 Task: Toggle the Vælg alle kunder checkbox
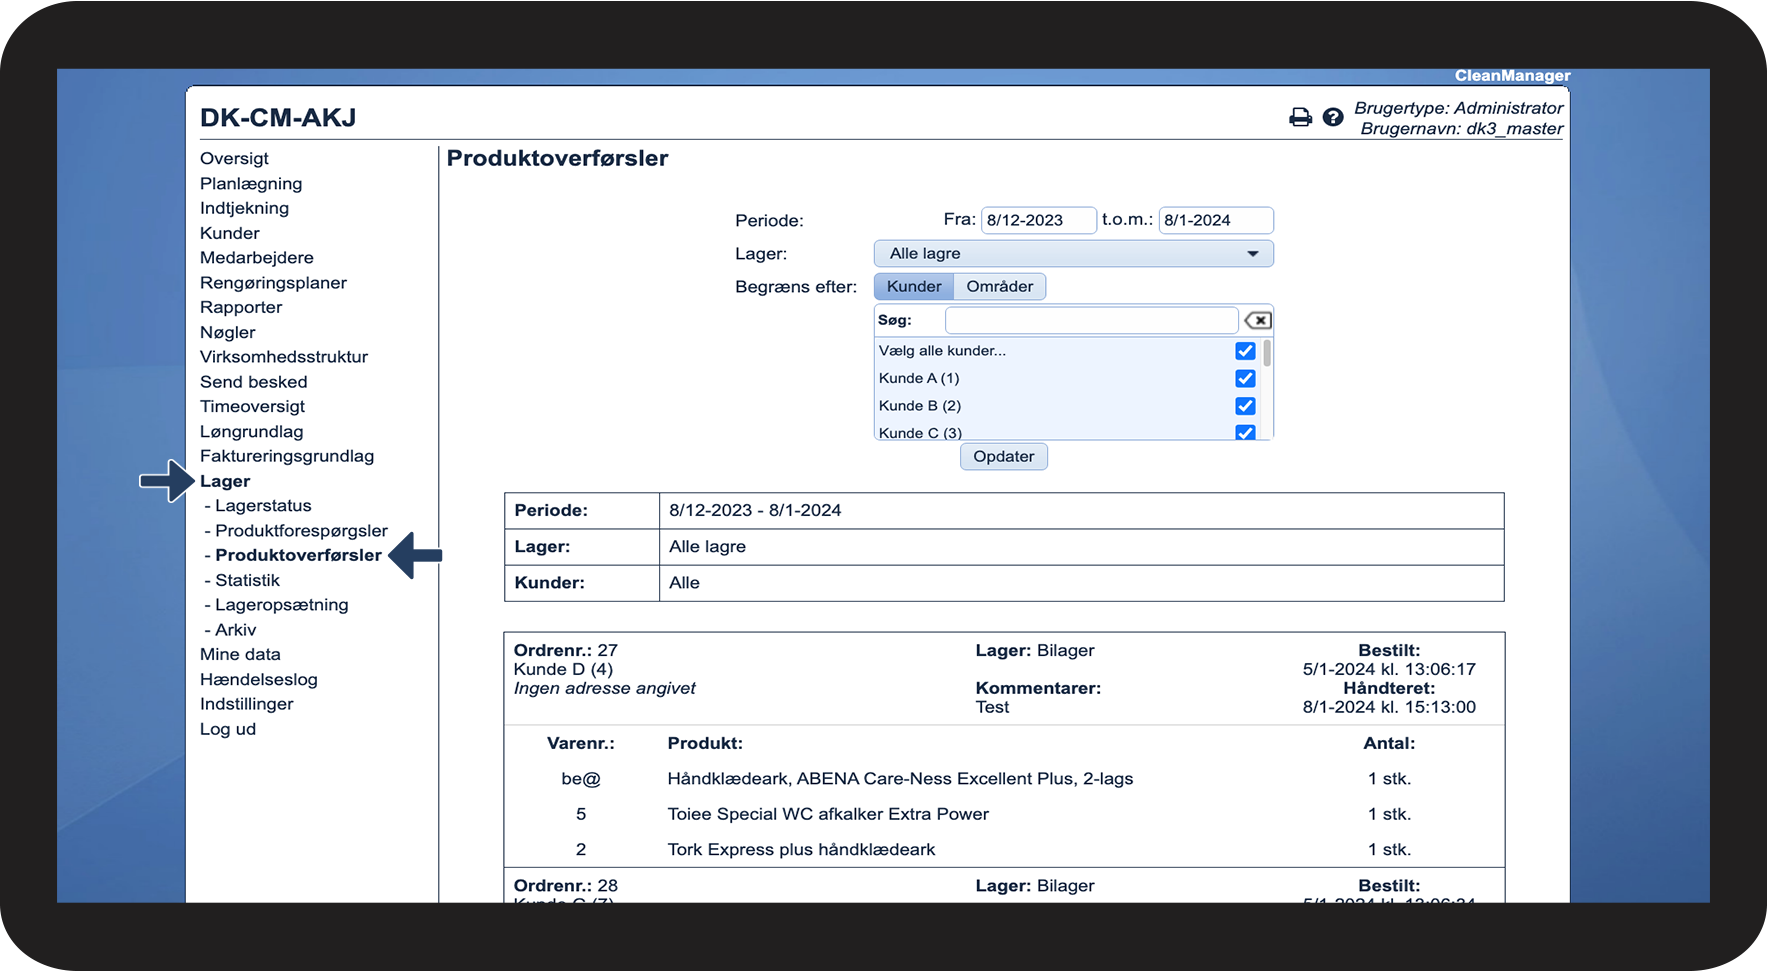click(1245, 351)
